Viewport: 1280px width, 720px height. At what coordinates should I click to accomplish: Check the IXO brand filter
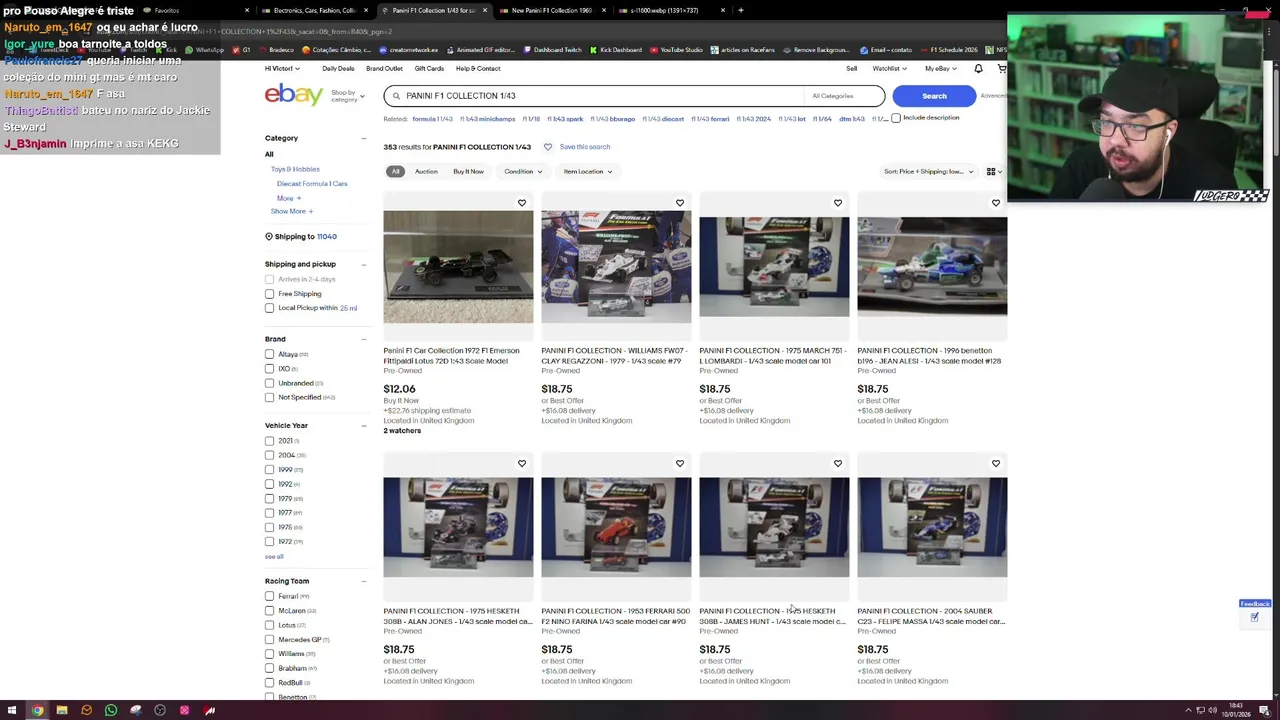point(269,369)
